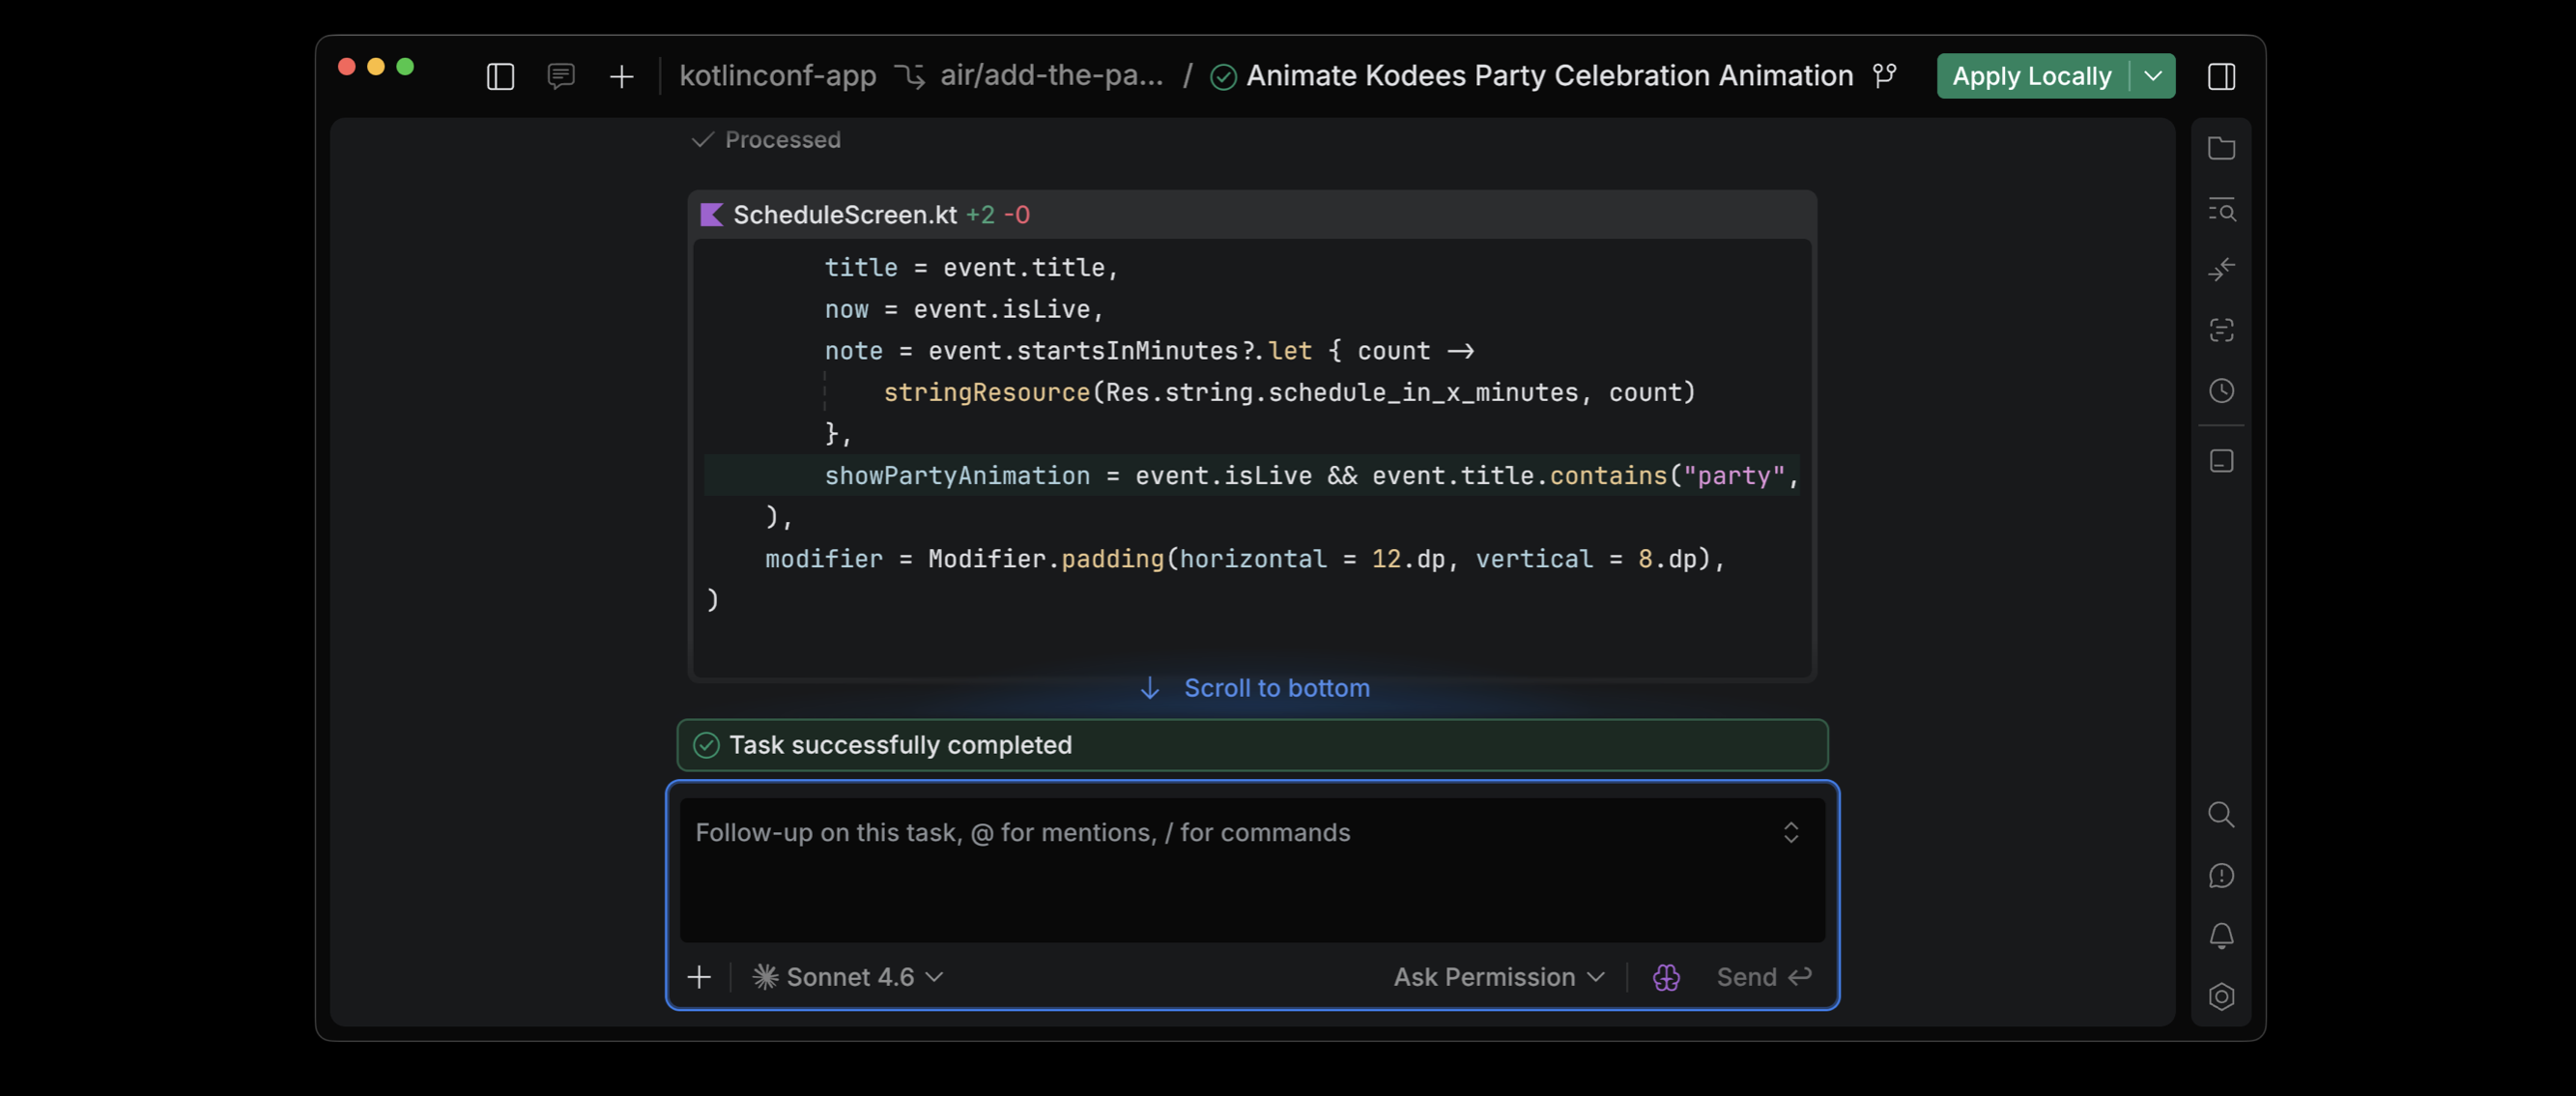Open the find-in-files list search icon
The image size is (2576, 1096).
[2221, 209]
